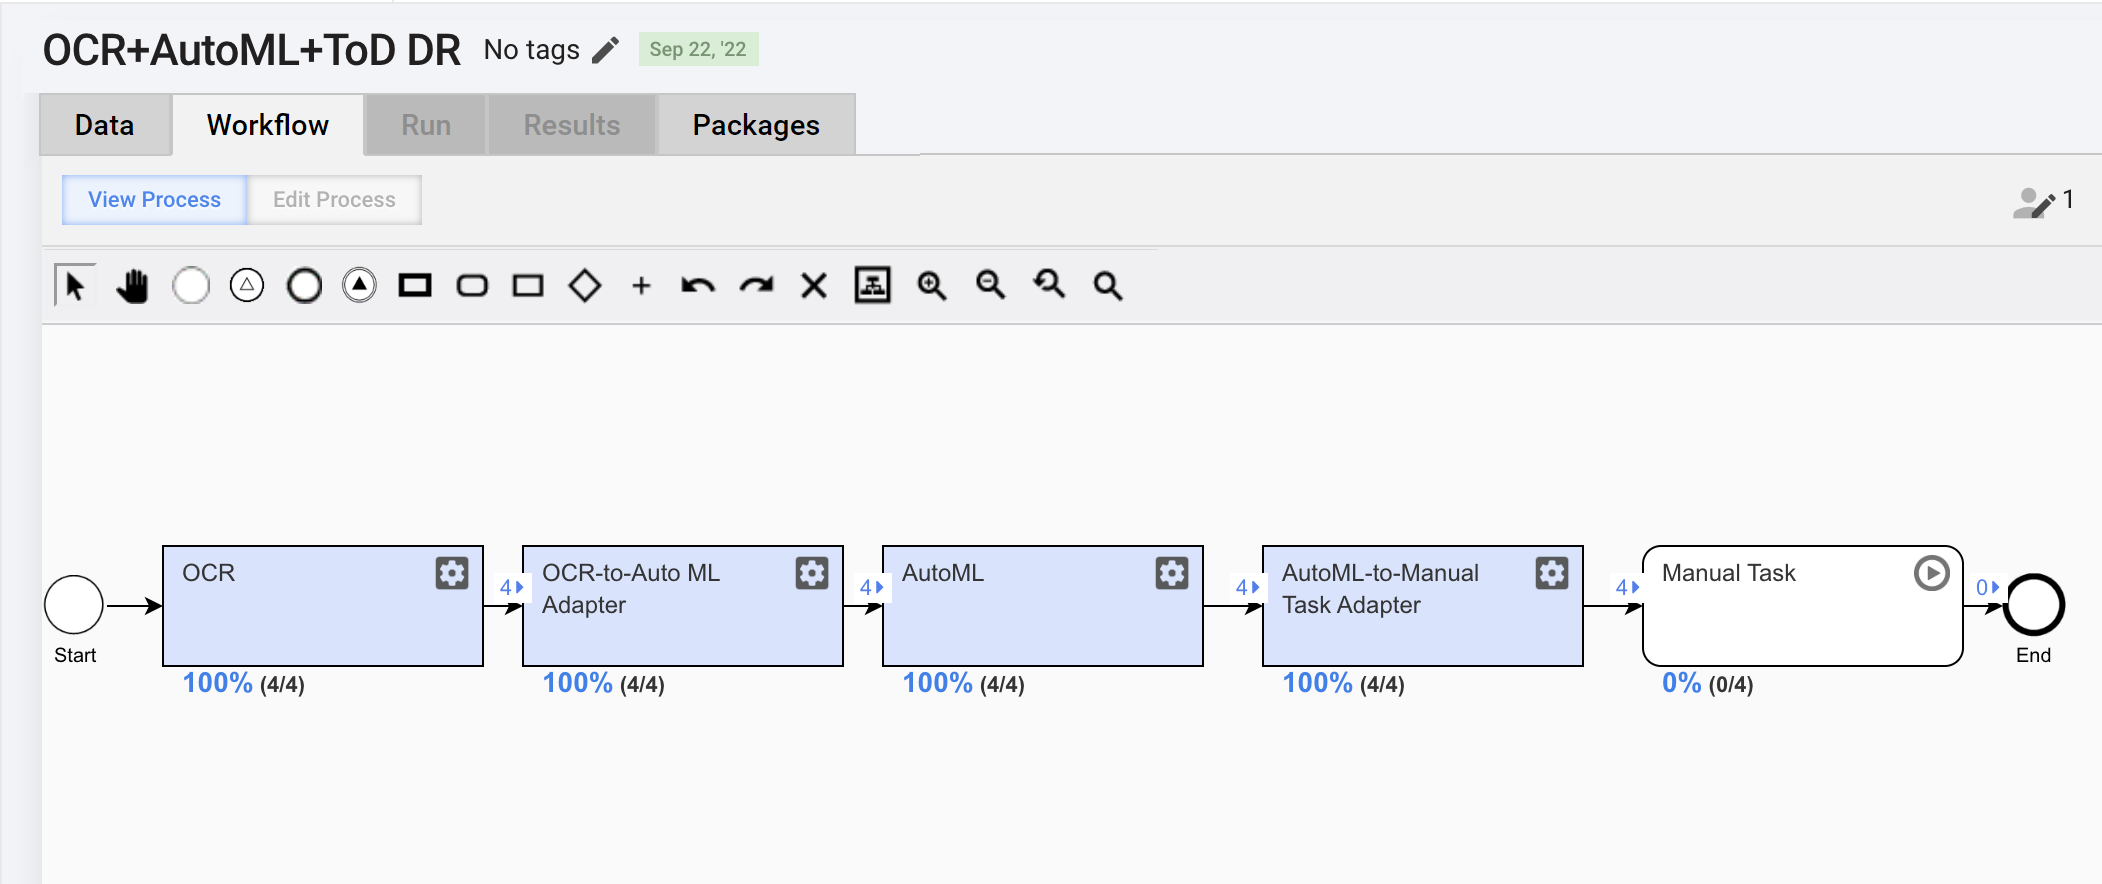This screenshot has height=884, width=2102.
Task: Pick the rounded rectangle task tool
Action: coord(472,286)
